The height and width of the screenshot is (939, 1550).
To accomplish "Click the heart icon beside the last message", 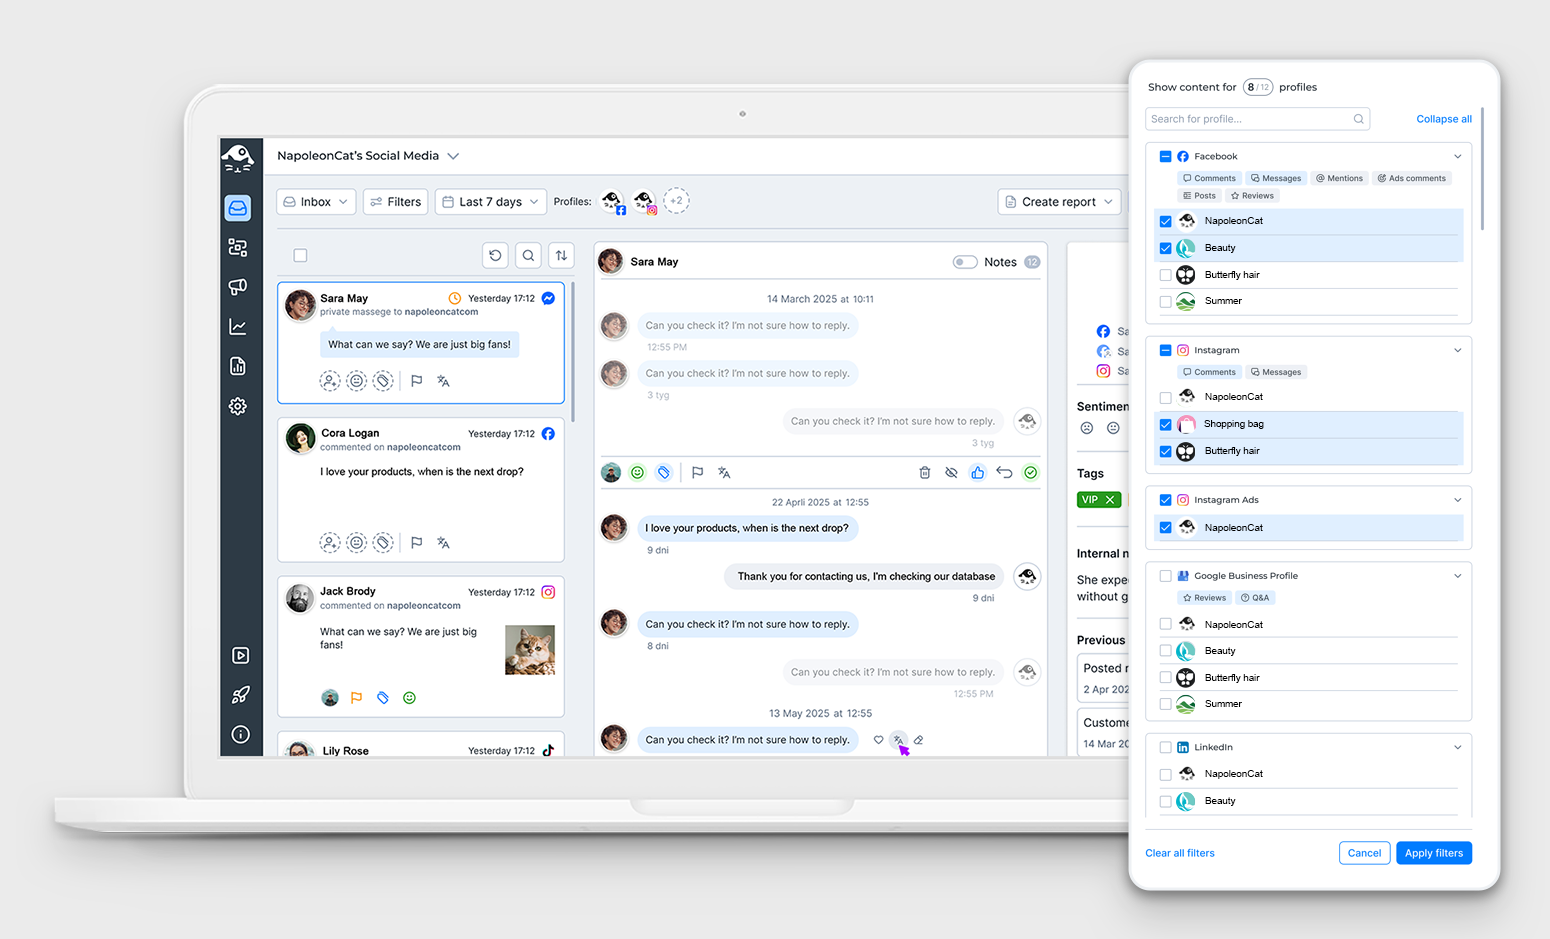I will click(878, 740).
